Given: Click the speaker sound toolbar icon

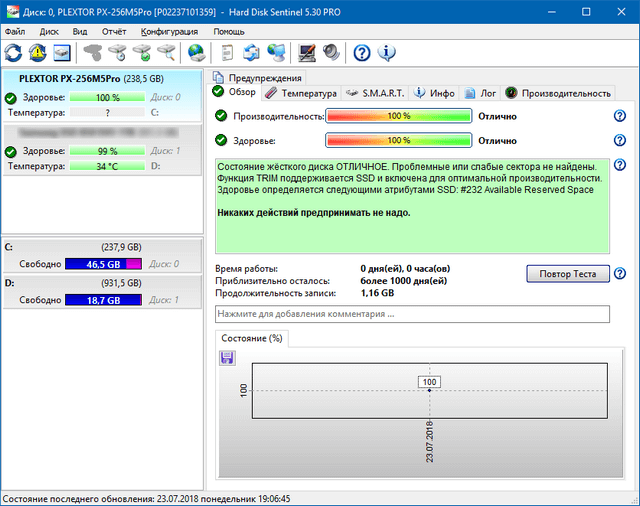Looking at the screenshot, I should coord(331,52).
